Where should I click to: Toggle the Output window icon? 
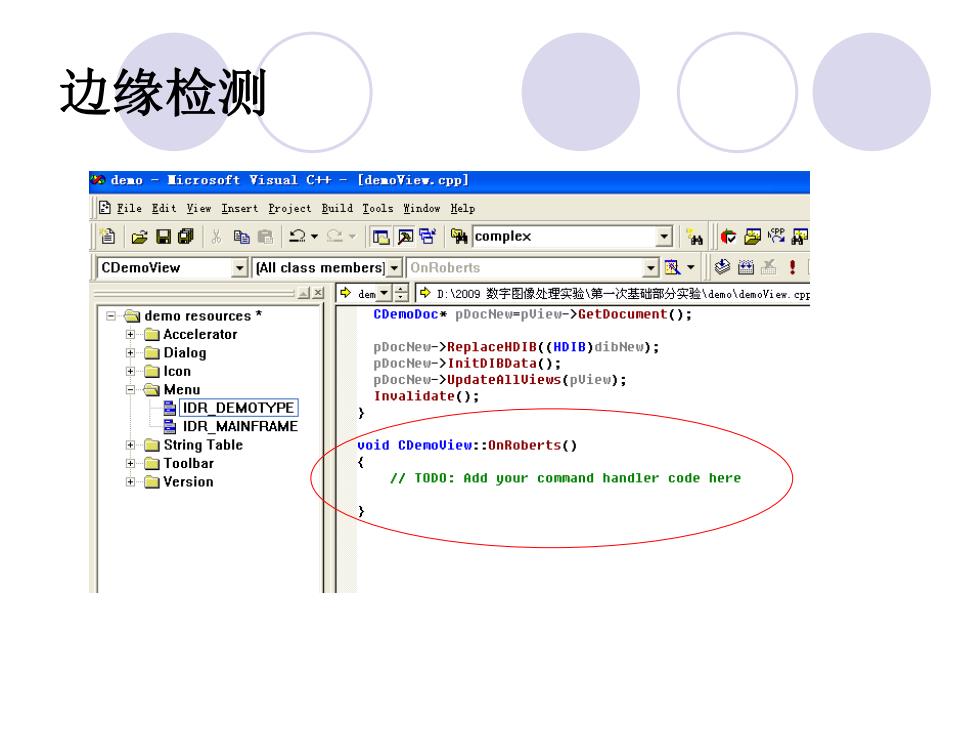point(405,236)
